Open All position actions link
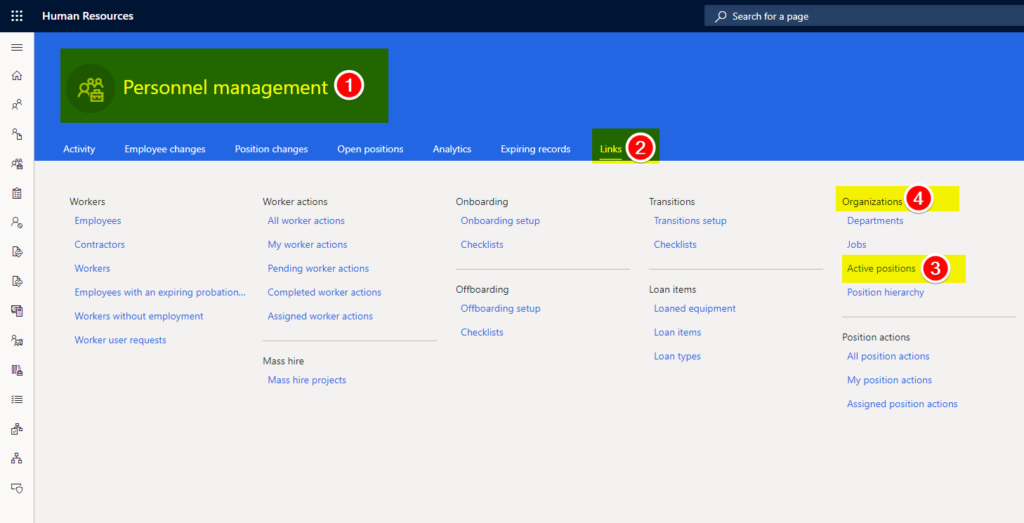1024x523 pixels. tap(888, 356)
